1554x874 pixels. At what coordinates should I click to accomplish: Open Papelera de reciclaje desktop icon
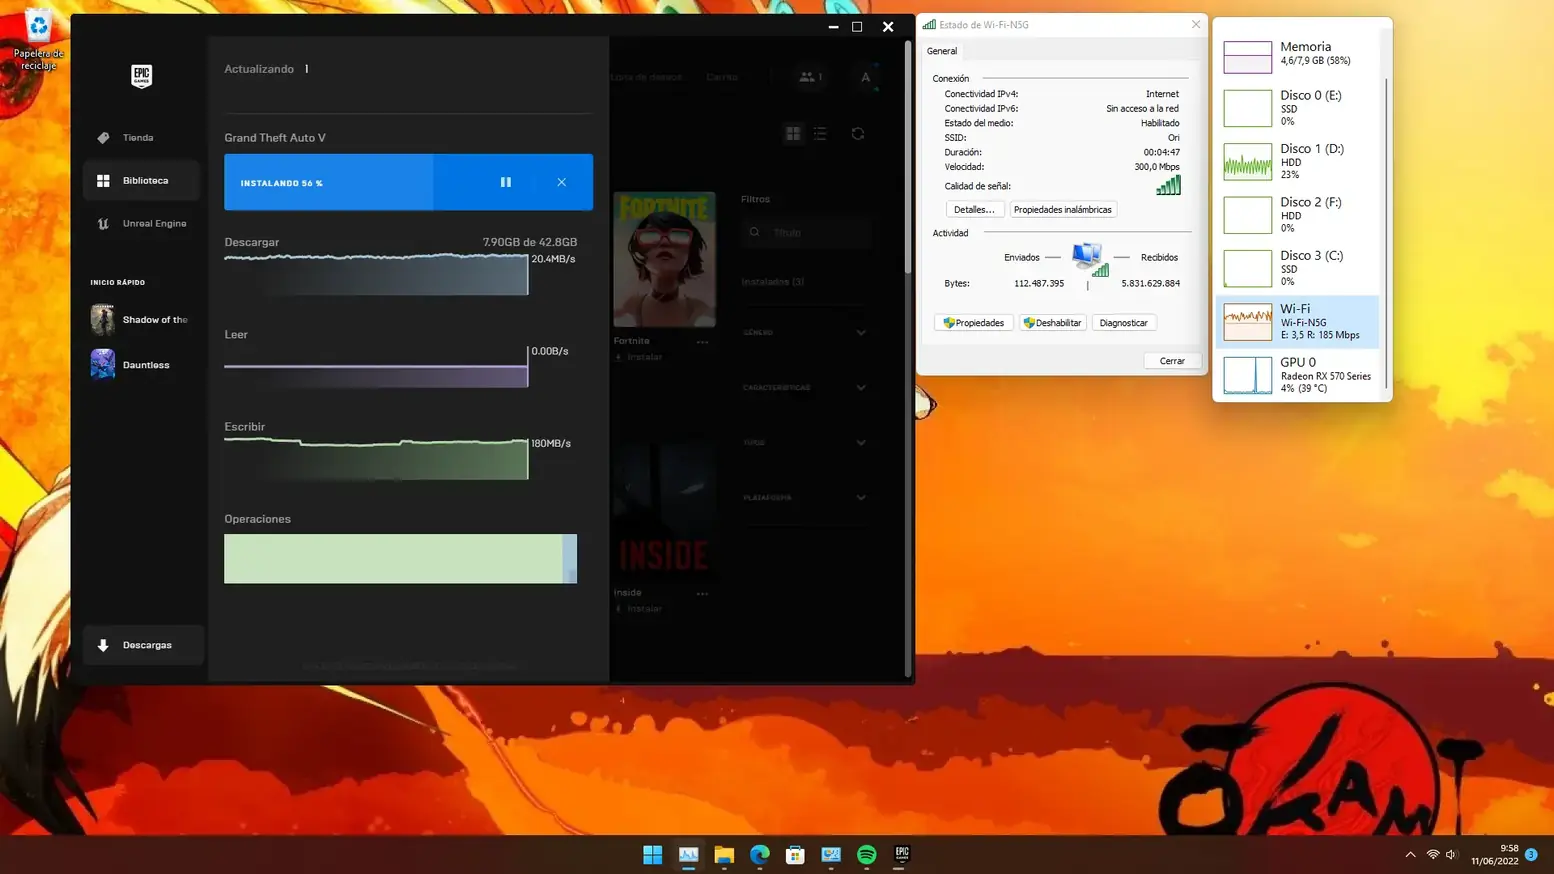pos(38,40)
